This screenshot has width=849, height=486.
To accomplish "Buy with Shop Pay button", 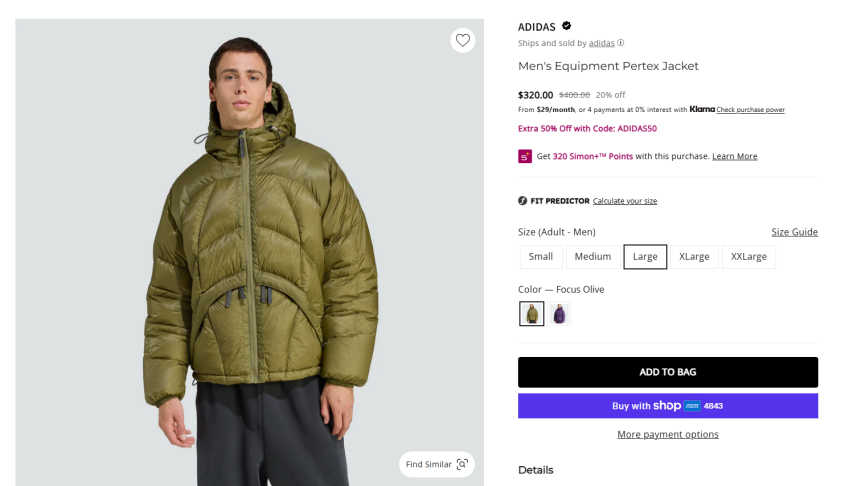I will [x=667, y=406].
